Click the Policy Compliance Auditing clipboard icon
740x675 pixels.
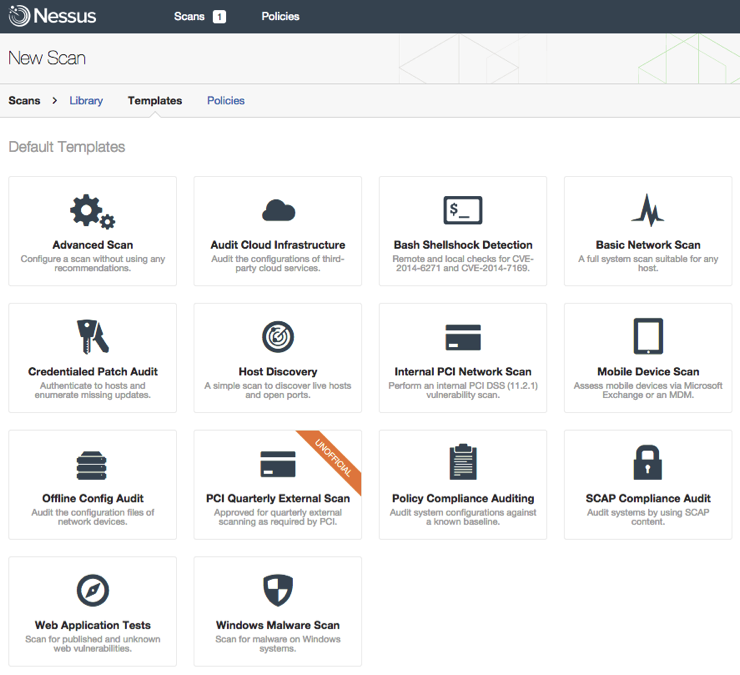(x=463, y=462)
